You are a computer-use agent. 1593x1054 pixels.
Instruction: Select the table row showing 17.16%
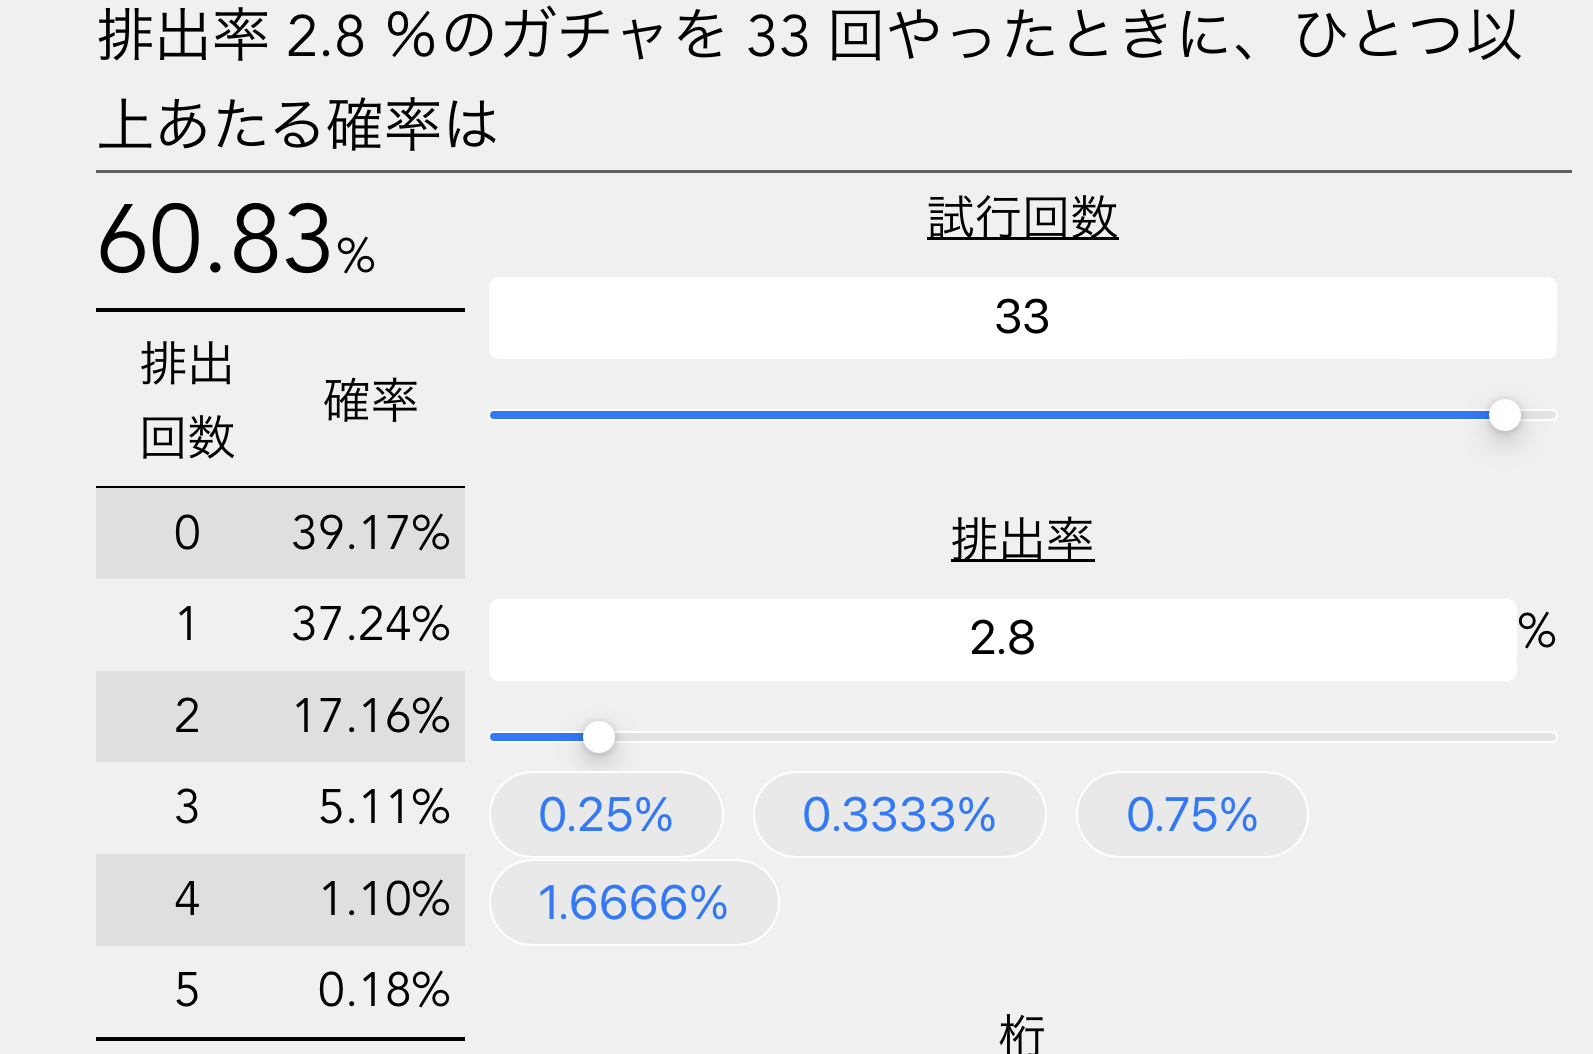point(280,716)
